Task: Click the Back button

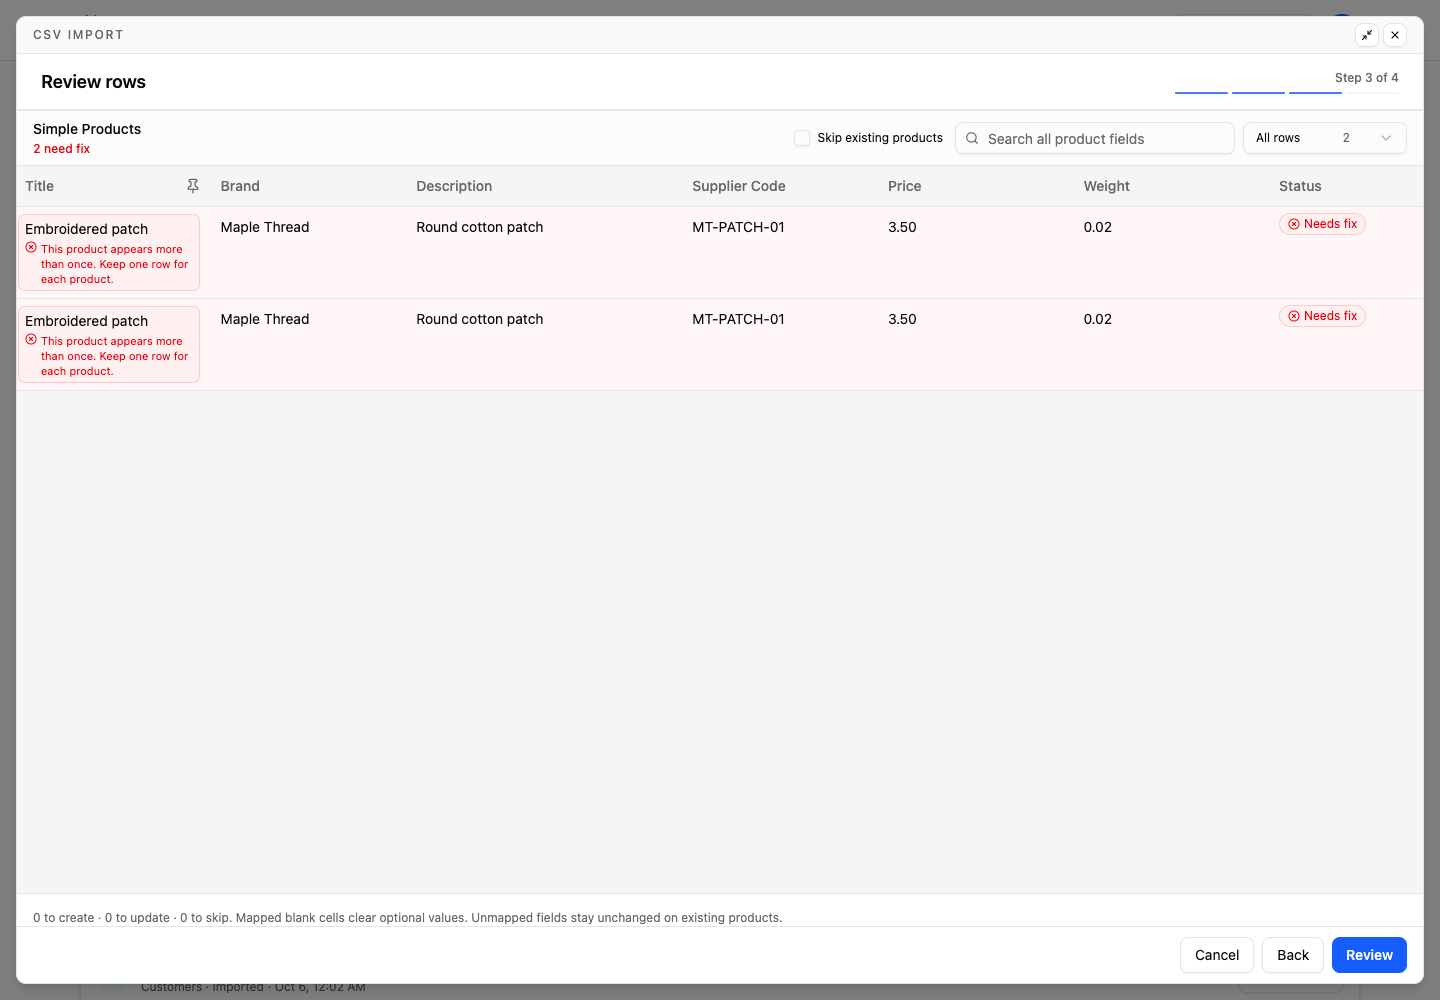Action: [1293, 955]
